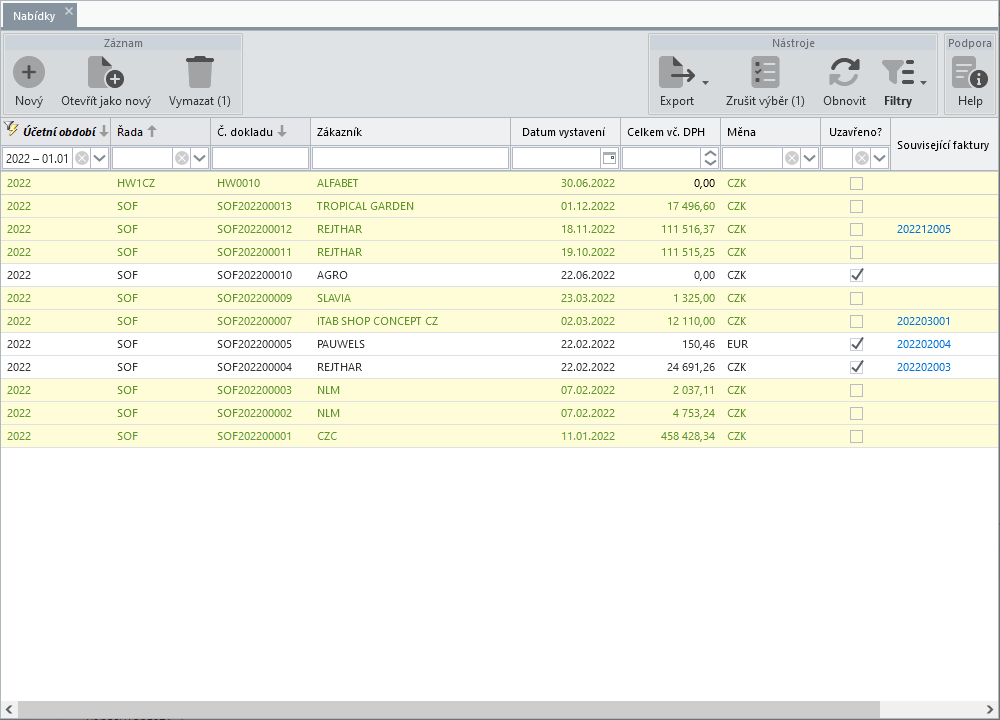Click the horizontal scrollbar thumb
1000x720 pixels.
(449, 709)
